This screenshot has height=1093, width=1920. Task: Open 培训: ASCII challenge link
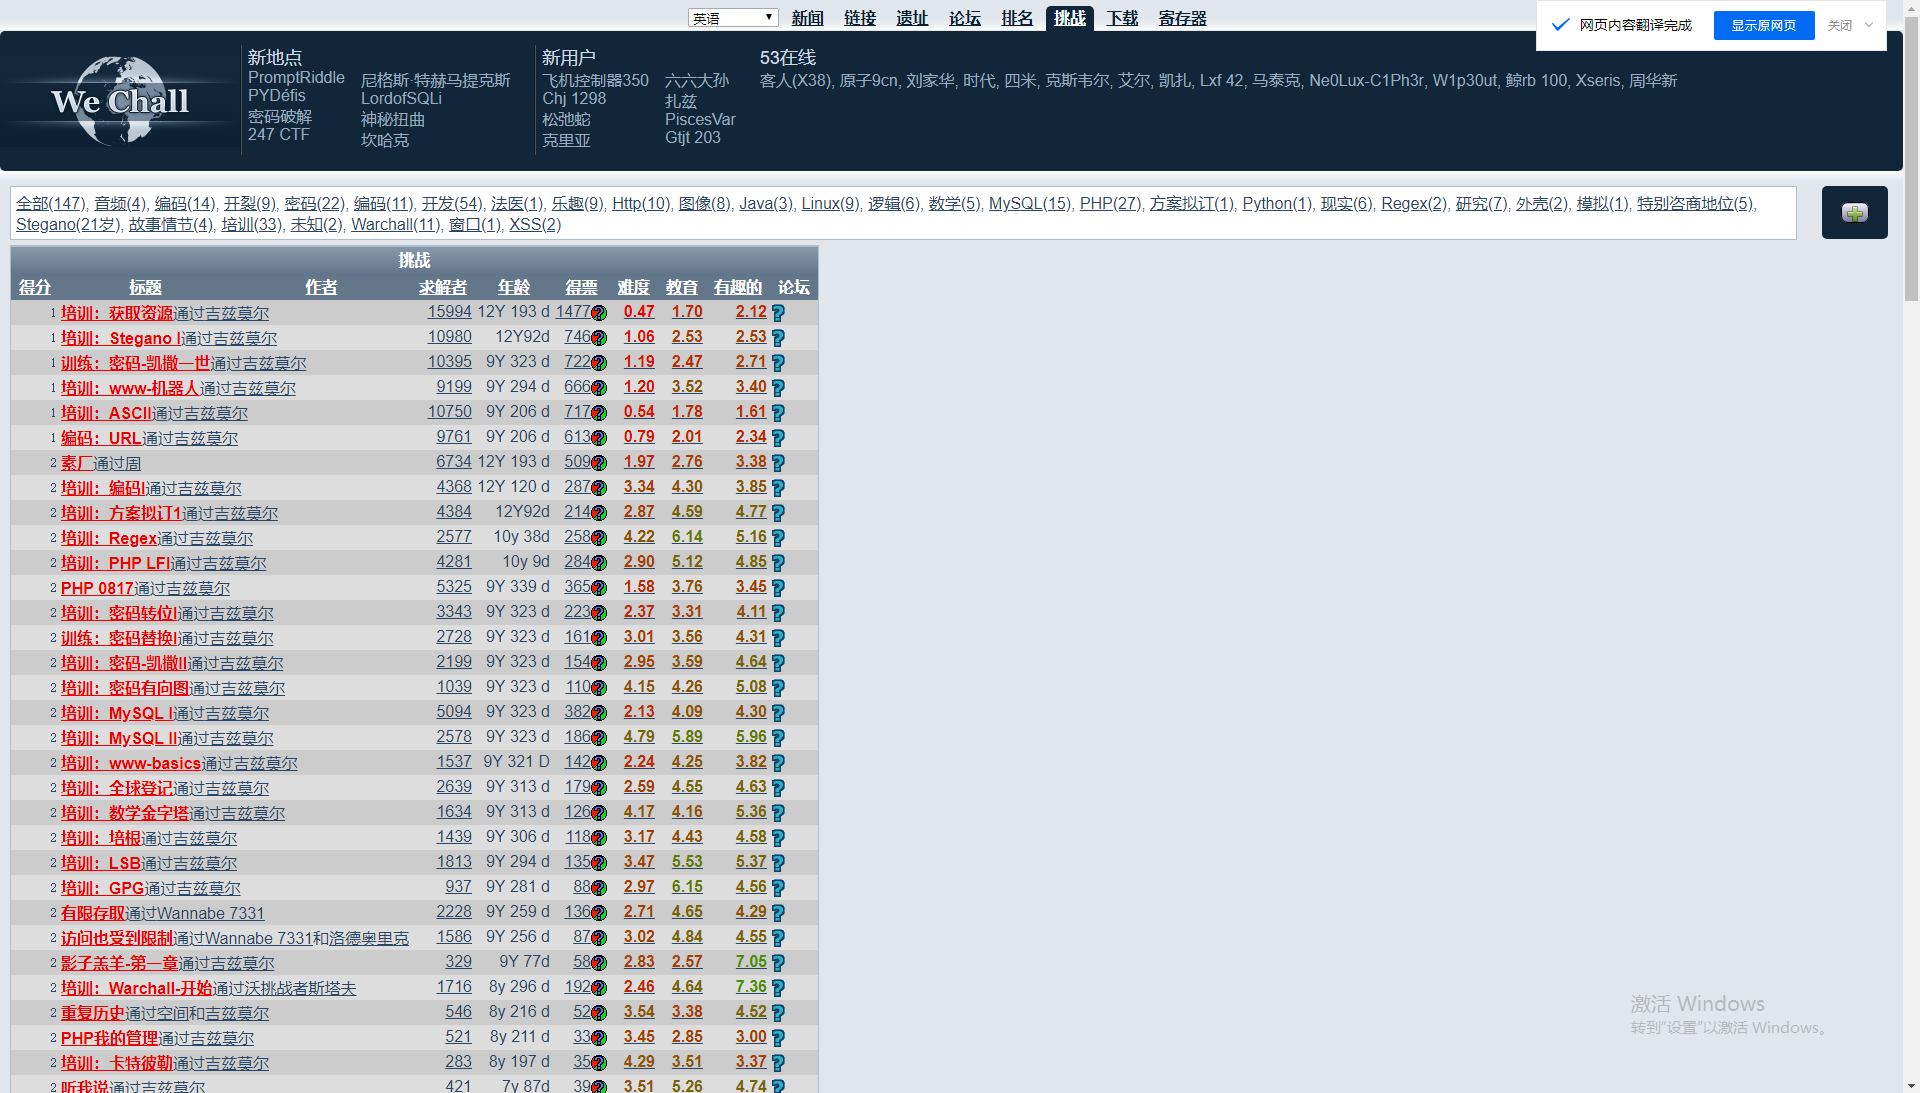tap(106, 413)
